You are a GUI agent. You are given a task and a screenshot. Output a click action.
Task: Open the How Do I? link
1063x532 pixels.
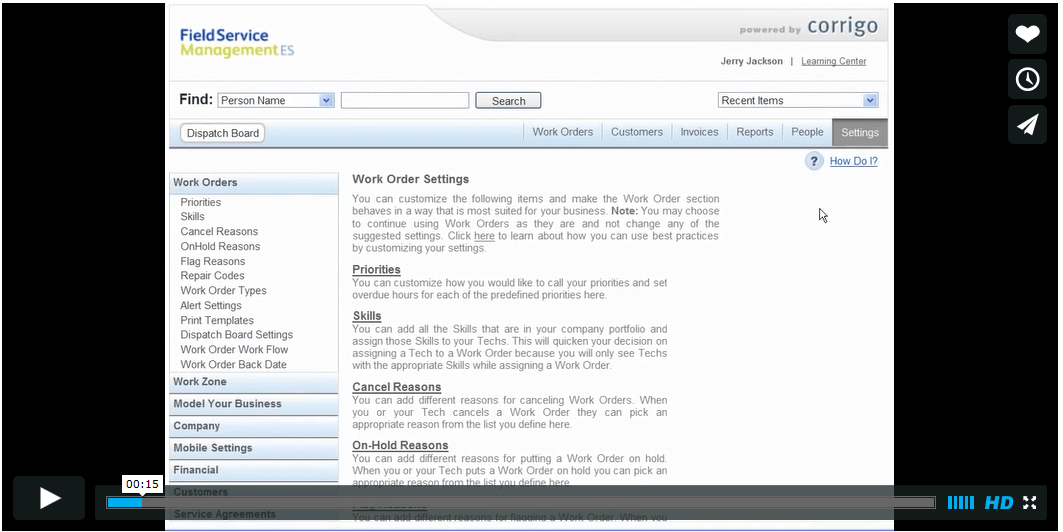[x=854, y=161]
